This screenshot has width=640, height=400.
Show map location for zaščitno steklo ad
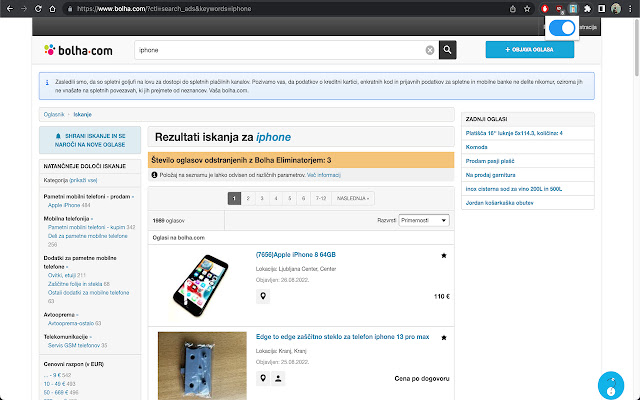coord(263,378)
